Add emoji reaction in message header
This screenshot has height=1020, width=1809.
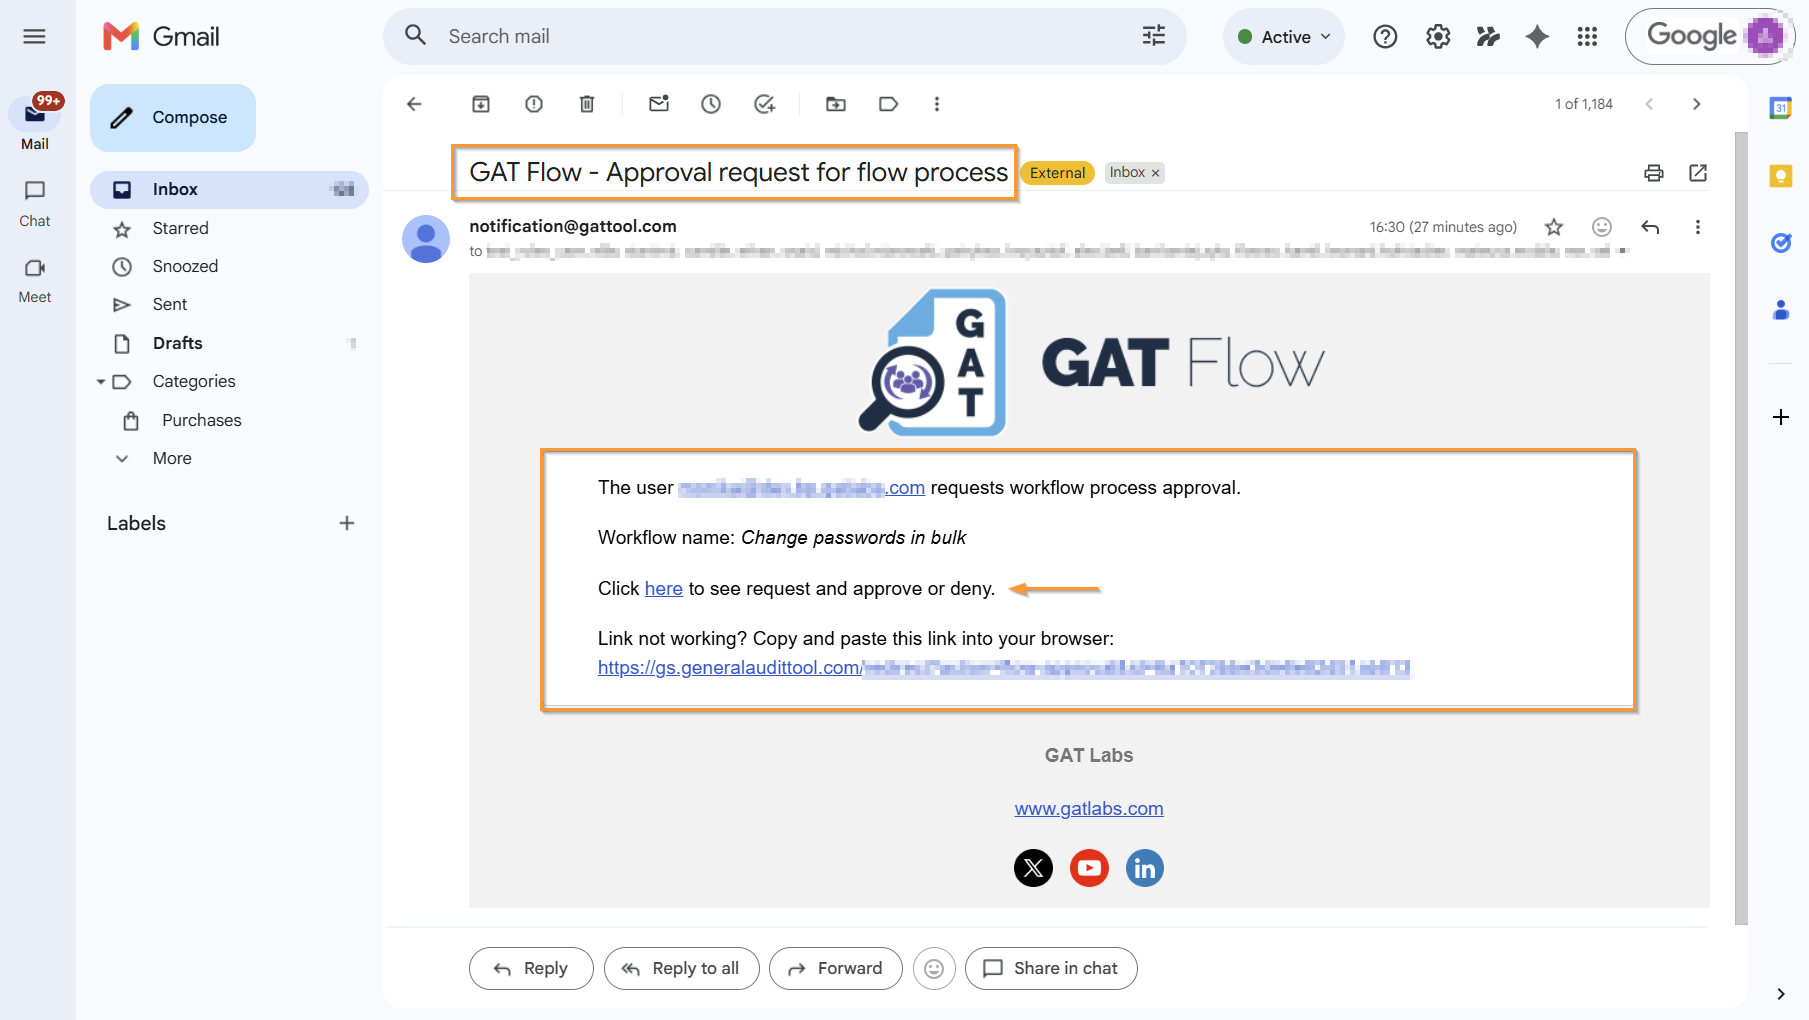(x=1602, y=227)
